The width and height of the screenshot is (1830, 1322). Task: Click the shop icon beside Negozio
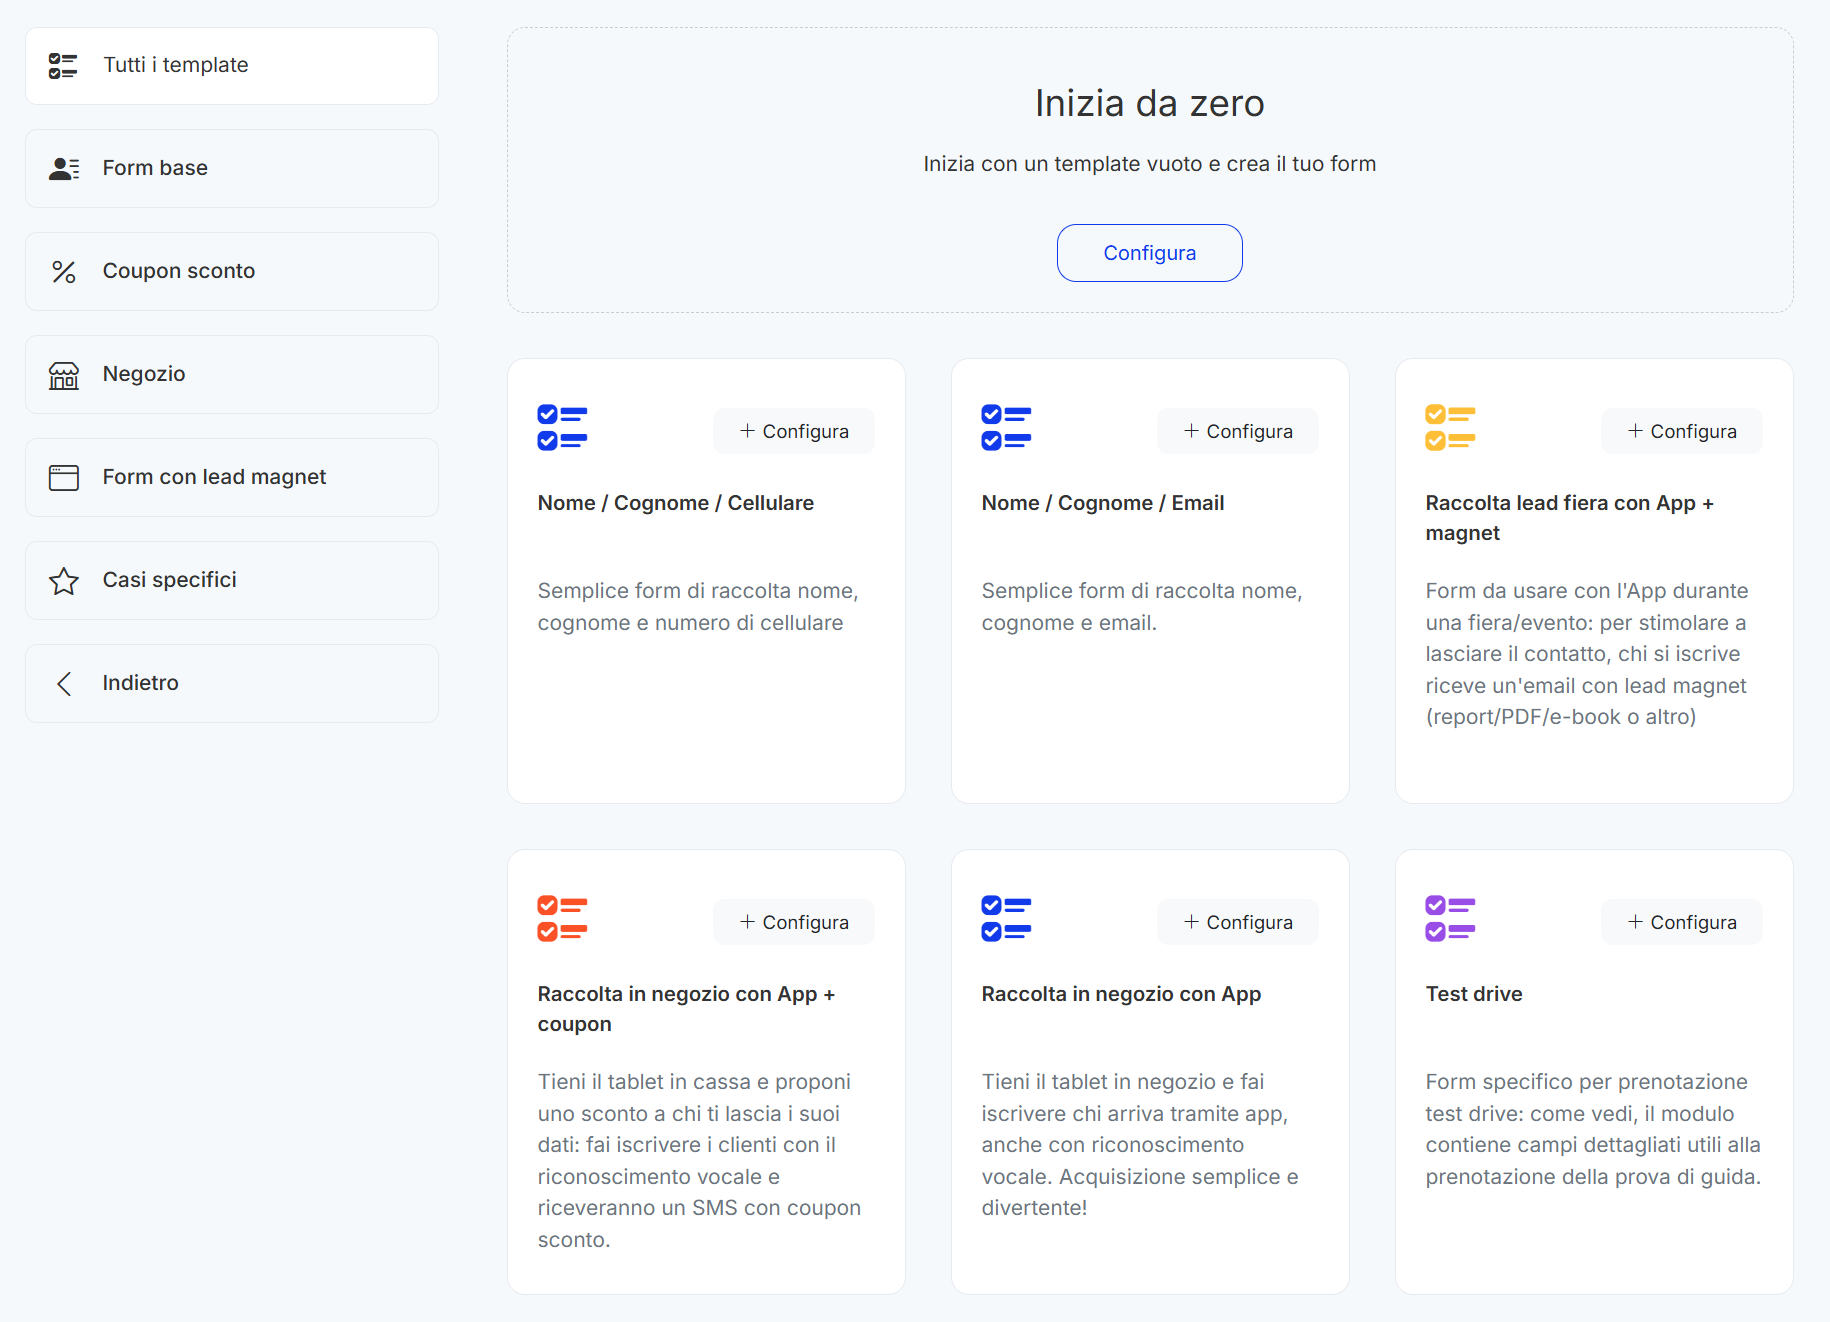(64, 375)
